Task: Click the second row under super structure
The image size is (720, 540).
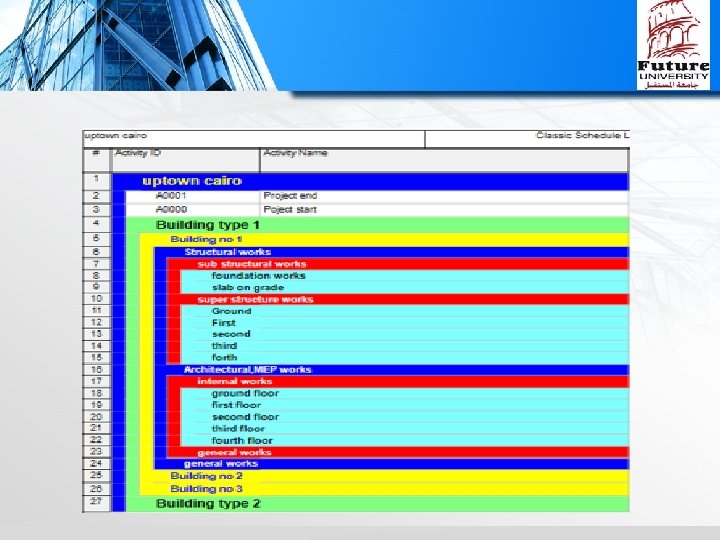Action: [x=405, y=334]
